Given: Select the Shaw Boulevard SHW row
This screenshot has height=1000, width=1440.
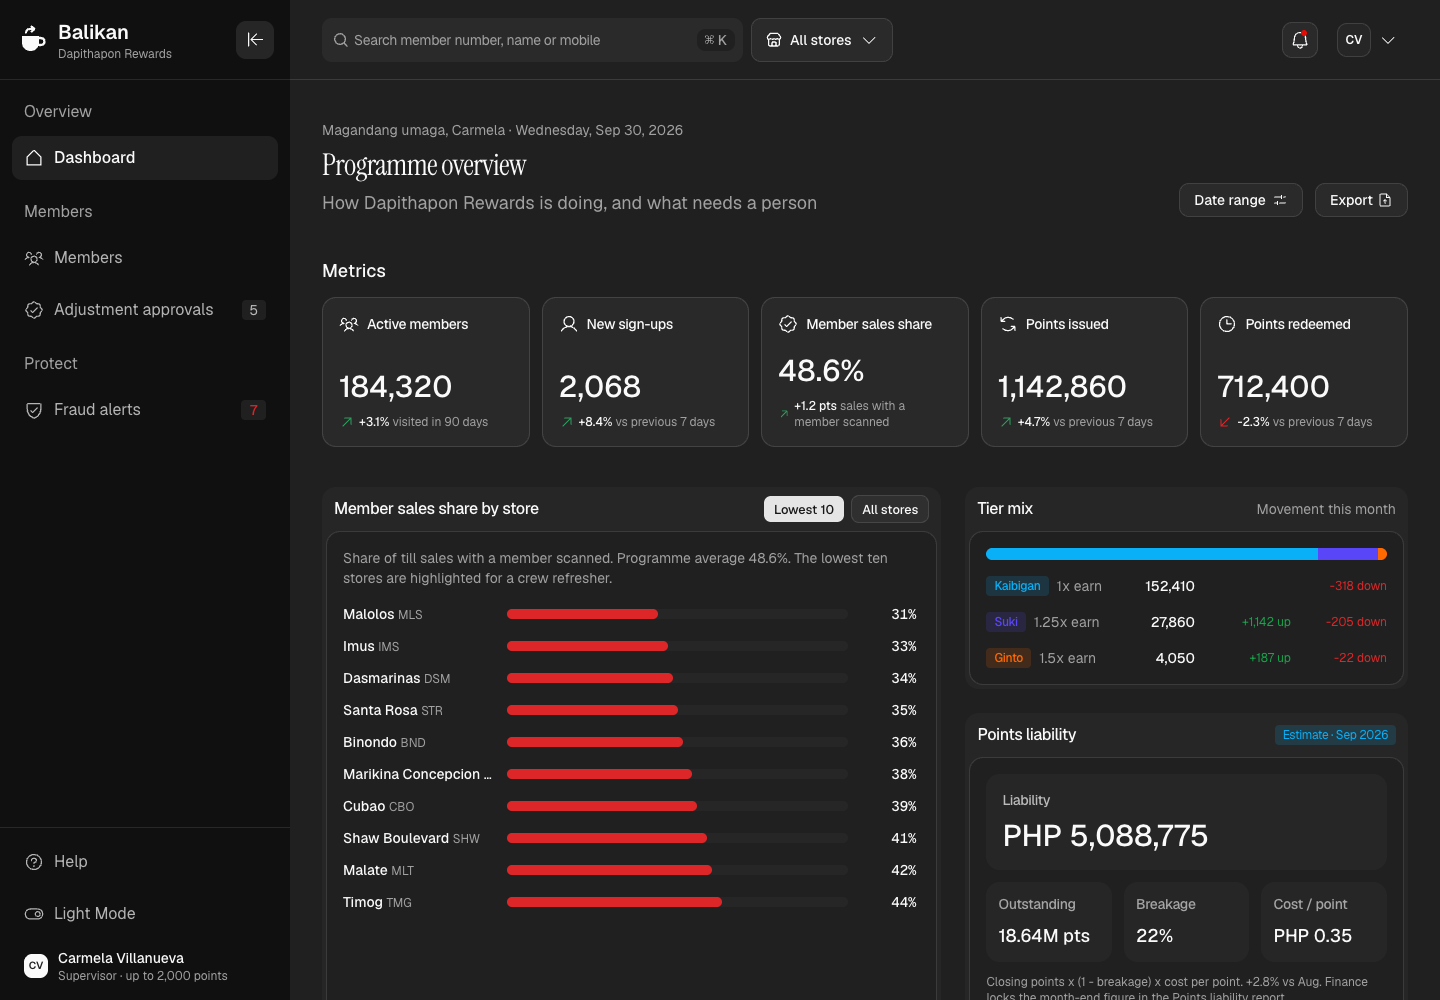Looking at the screenshot, I should tap(630, 838).
